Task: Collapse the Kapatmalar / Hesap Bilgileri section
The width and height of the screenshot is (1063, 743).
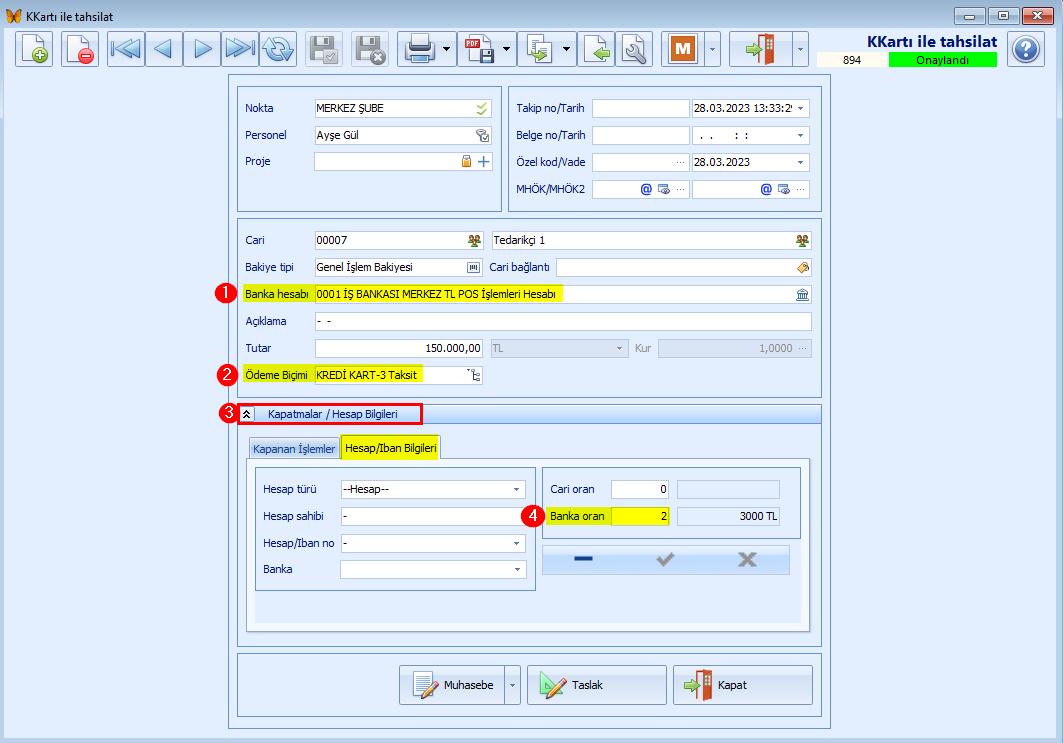Action: (x=247, y=413)
